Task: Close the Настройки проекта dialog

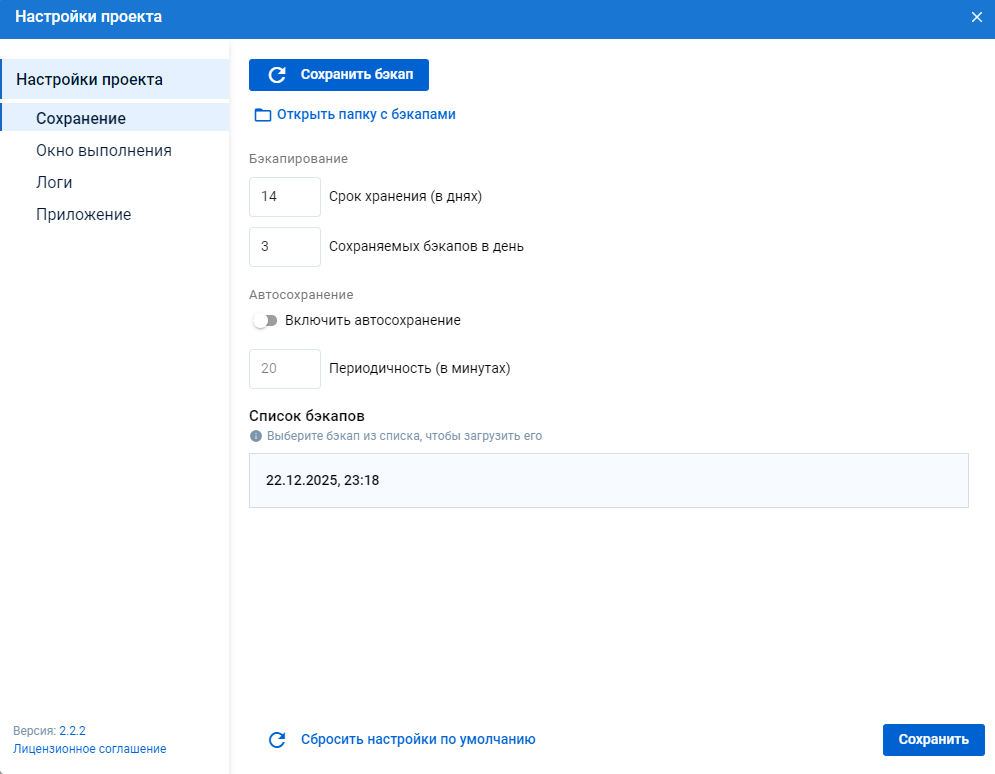Action: click(977, 17)
